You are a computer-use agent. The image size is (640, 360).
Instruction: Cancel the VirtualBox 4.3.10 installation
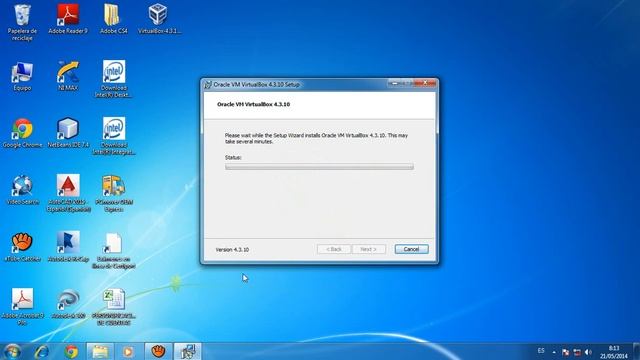click(411, 249)
